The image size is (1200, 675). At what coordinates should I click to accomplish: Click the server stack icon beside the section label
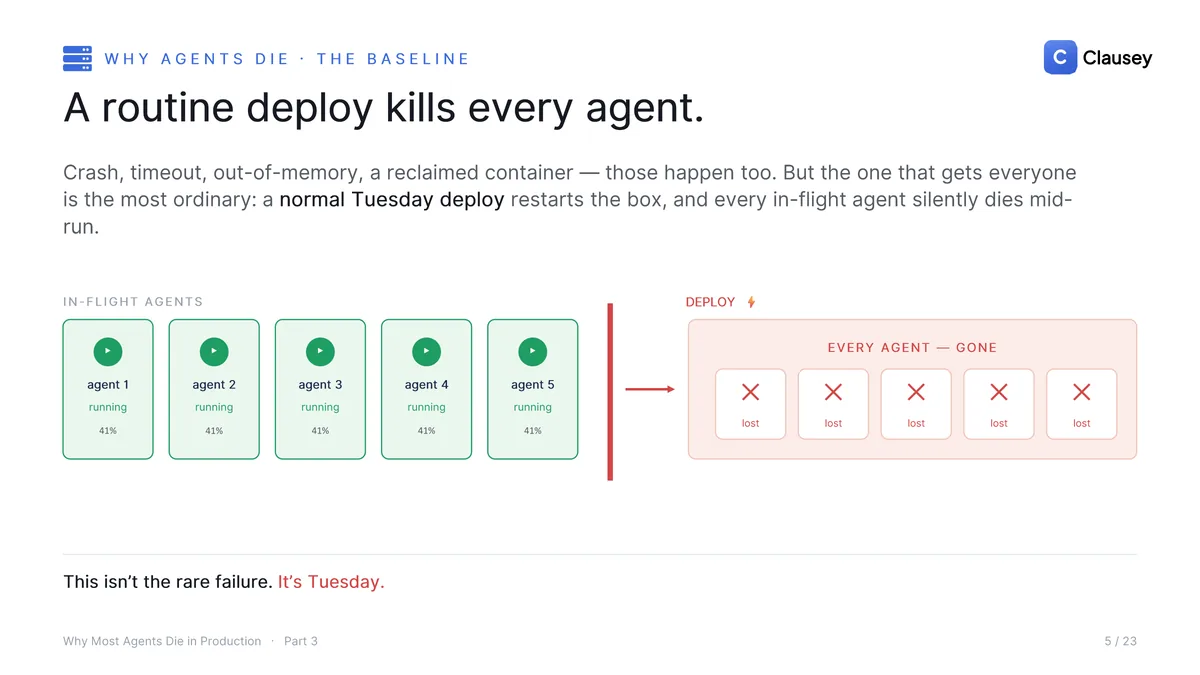pos(77,59)
